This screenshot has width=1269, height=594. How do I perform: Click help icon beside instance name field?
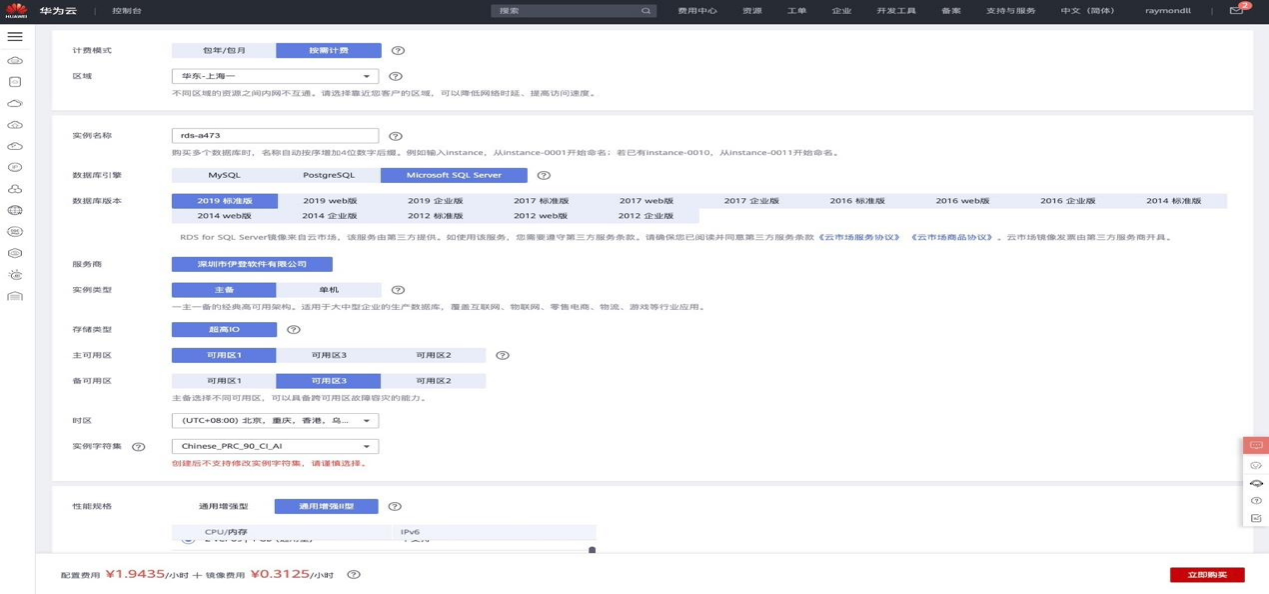coord(395,136)
